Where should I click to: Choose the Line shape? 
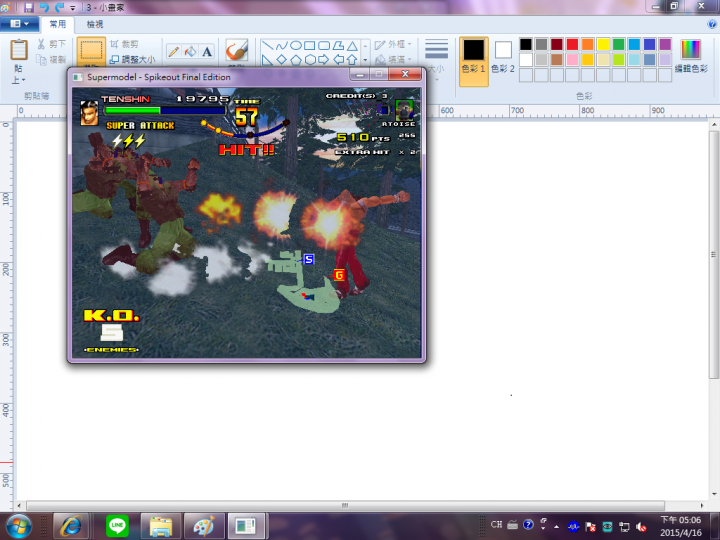click(268, 45)
